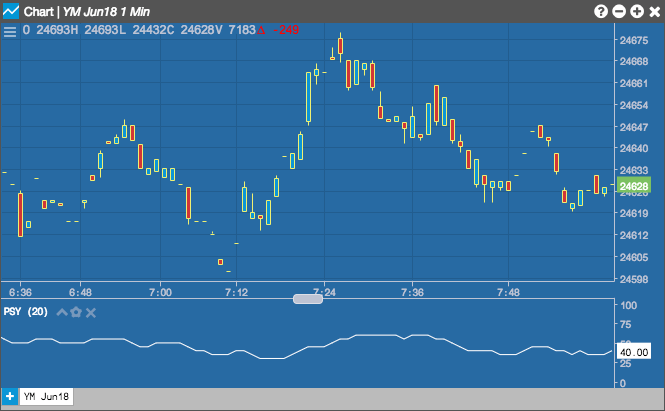This screenshot has height=411, width=665.
Task: Move PSY study up with arrow icon
Action: point(62,313)
